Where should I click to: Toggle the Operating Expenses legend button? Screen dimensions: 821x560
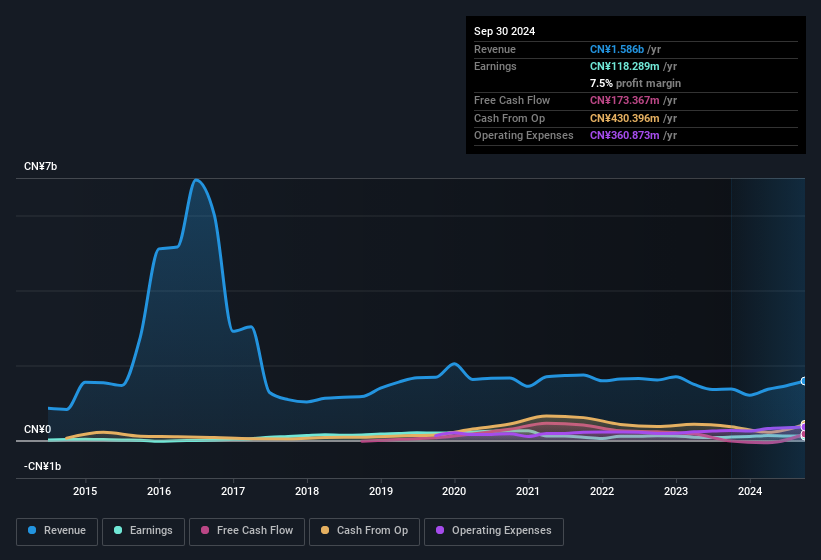pyautogui.click(x=494, y=531)
